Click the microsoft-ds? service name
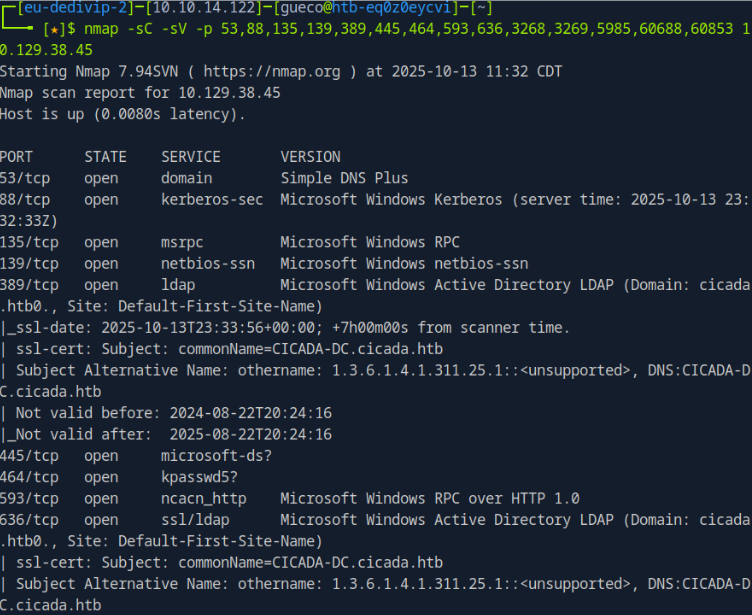Image resolution: width=752 pixels, height=615 pixels. [x=207, y=456]
